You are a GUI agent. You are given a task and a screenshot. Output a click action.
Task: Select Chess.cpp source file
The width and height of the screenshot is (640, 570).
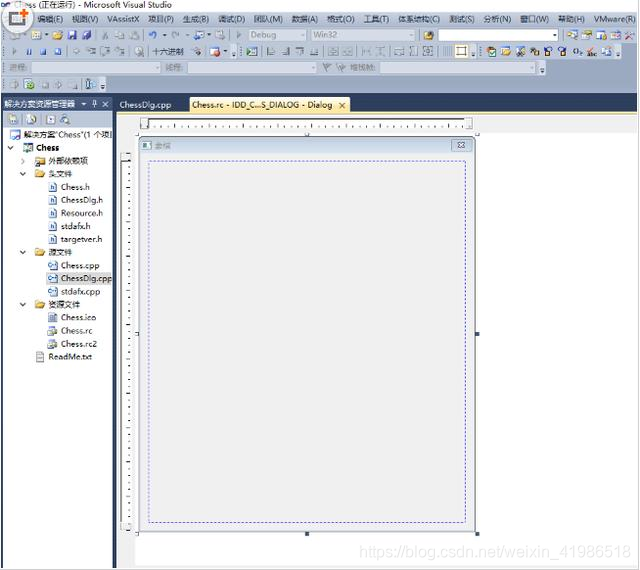[x=80, y=265]
